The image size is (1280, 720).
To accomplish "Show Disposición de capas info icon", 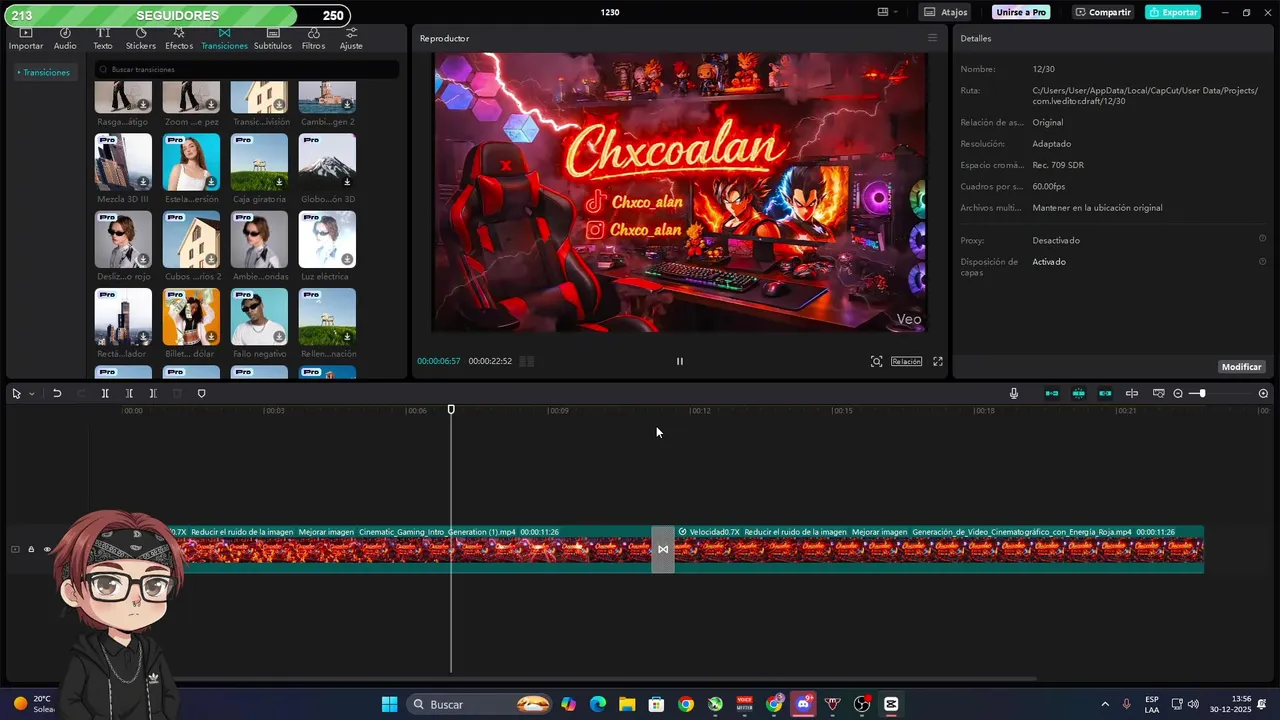I will point(1262,261).
